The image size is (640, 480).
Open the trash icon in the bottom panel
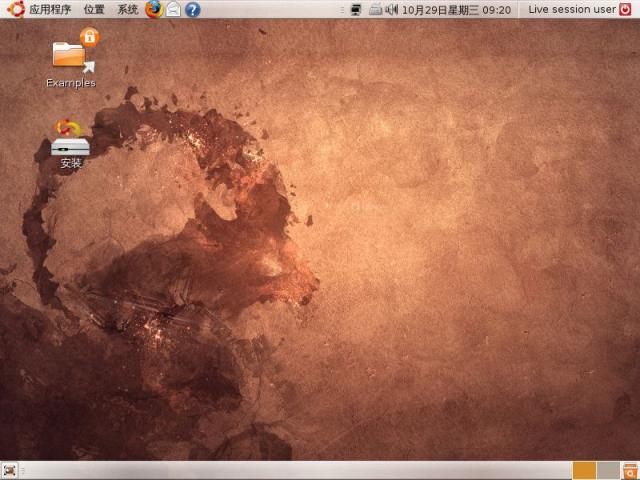(630, 471)
